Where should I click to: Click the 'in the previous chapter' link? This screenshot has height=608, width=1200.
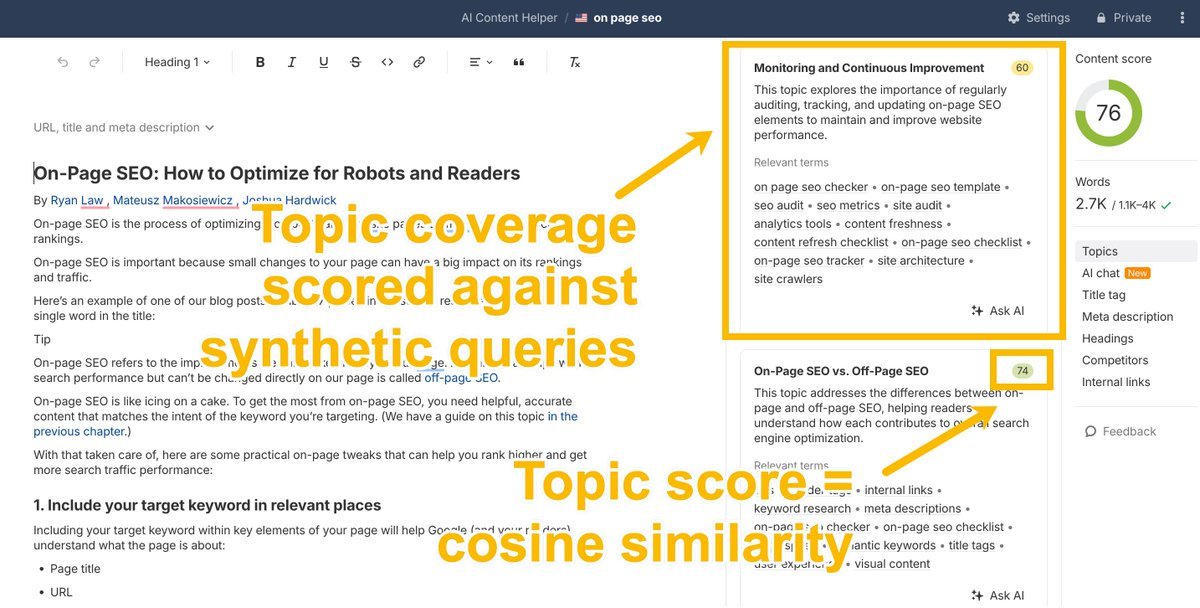[x=305, y=424]
